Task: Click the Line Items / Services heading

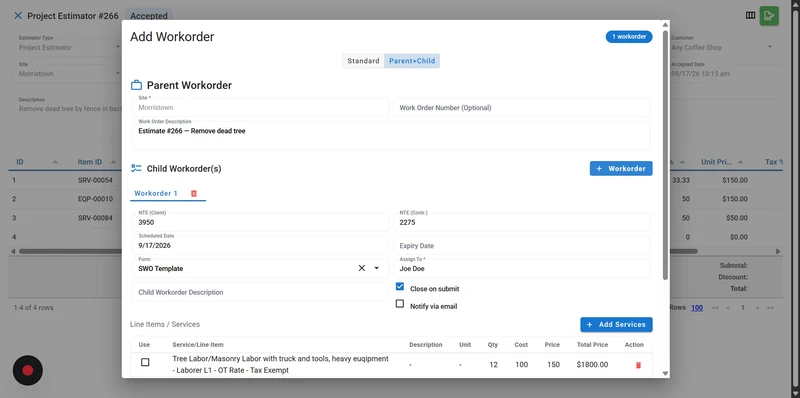Action: click(165, 325)
